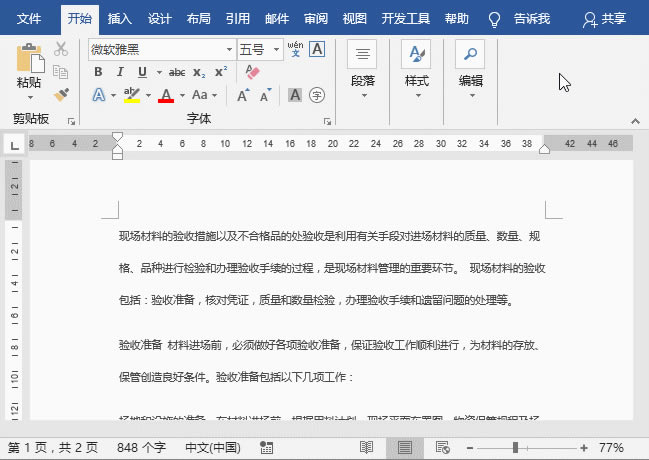Viewport: 649px width, 460px height.
Task: Open the Styles gallery icon
Action: tap(416, 54)
